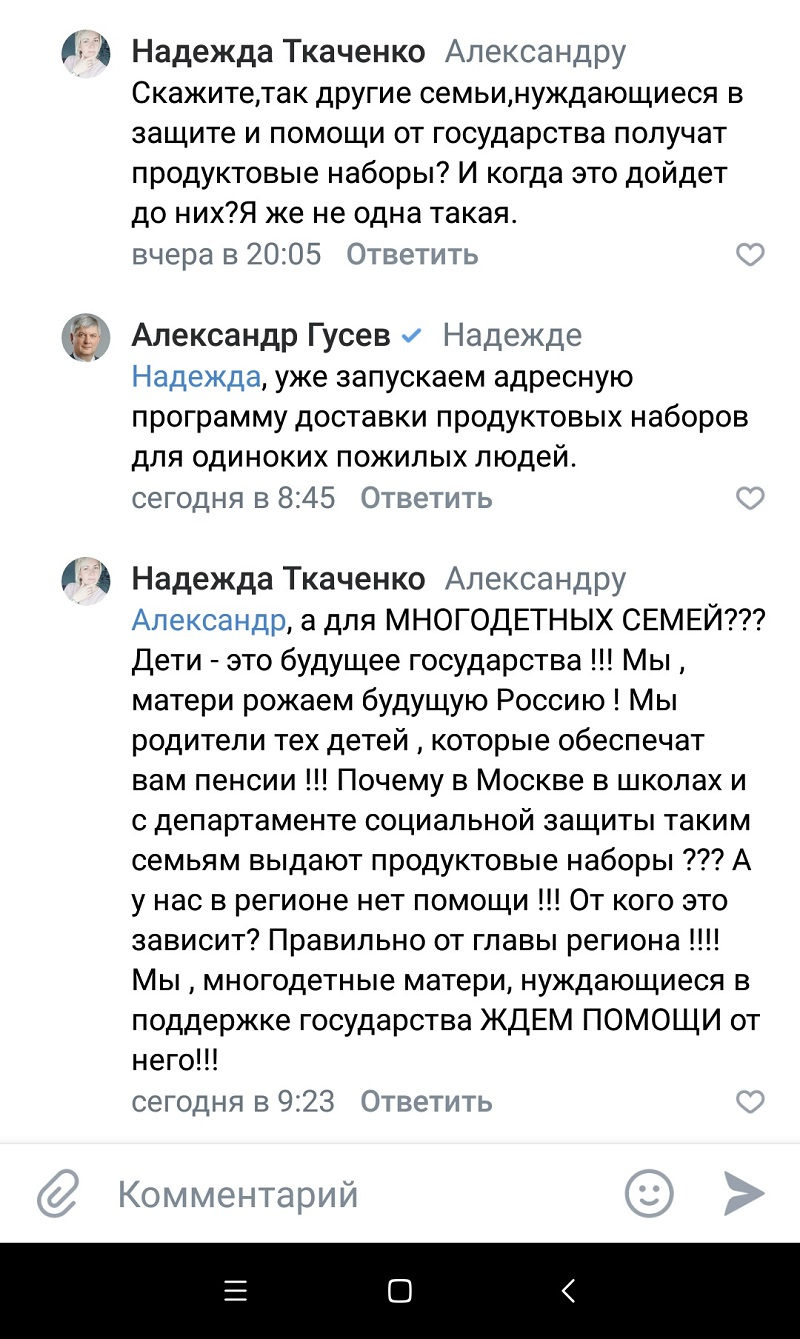800x1339 pixels.
Task: Like Alexander Gusev's 8:45 comment heart
Action: click(x=750, y=498)
